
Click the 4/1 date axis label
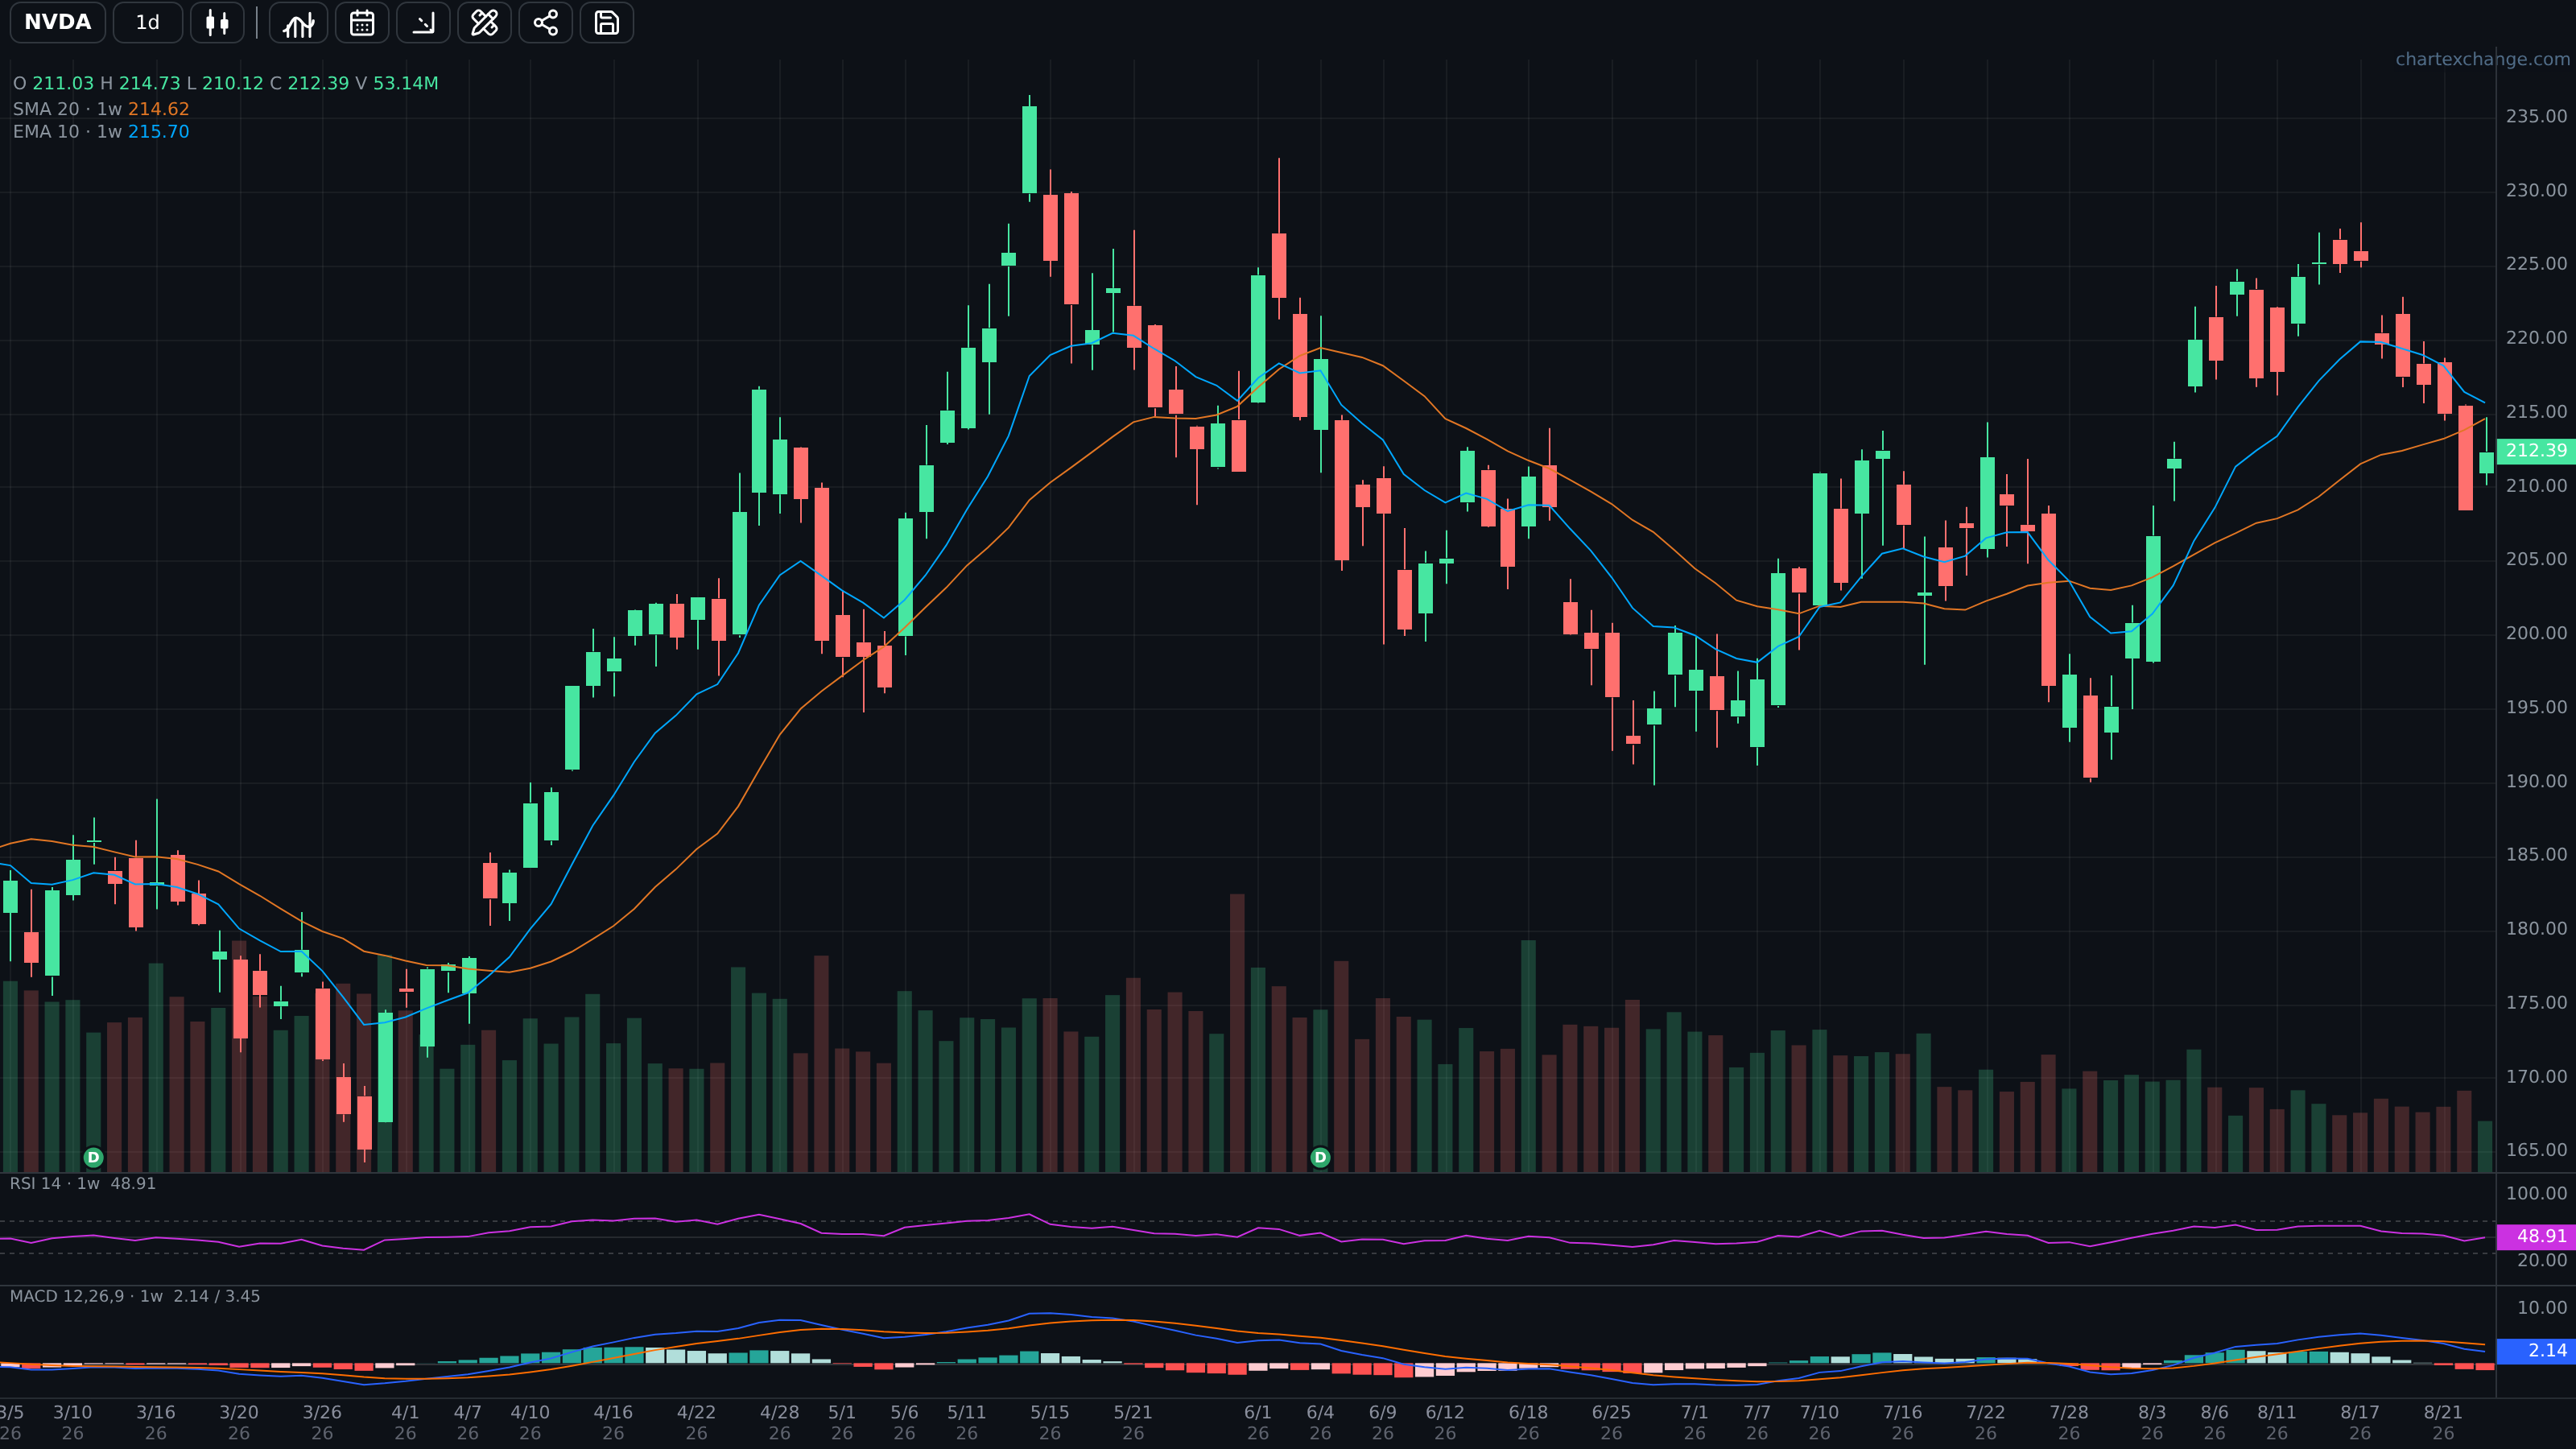(x=405, y=1422)
